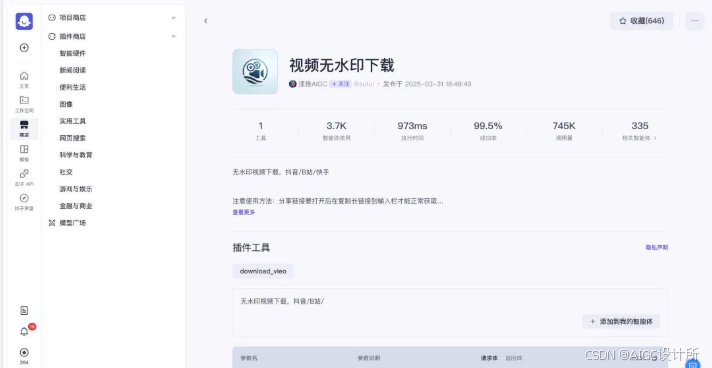Select 科学与教育 category

(x=76, y=155)
